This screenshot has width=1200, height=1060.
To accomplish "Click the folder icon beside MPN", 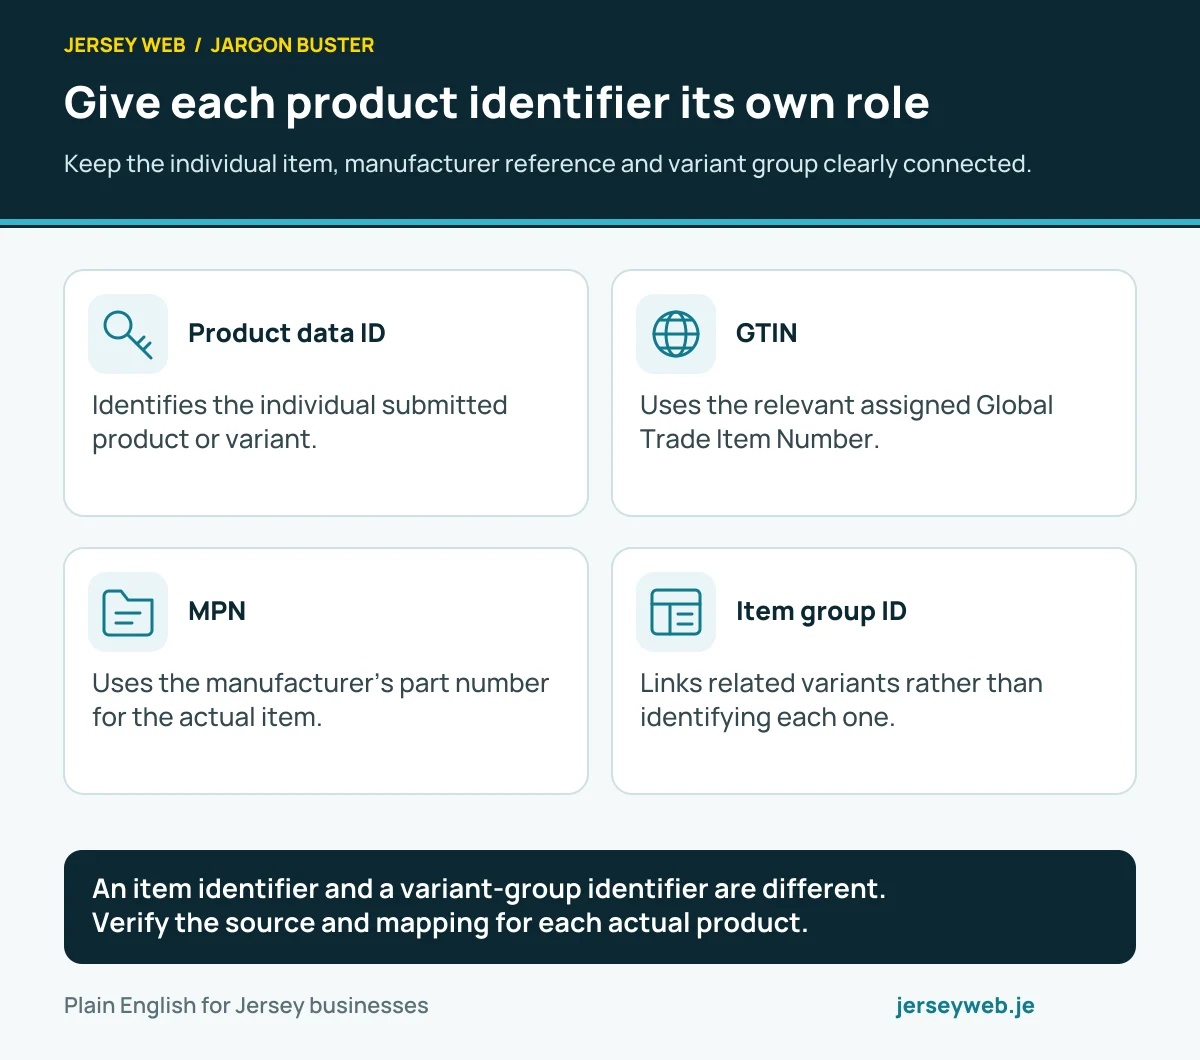I will click(x=128, y=612).
